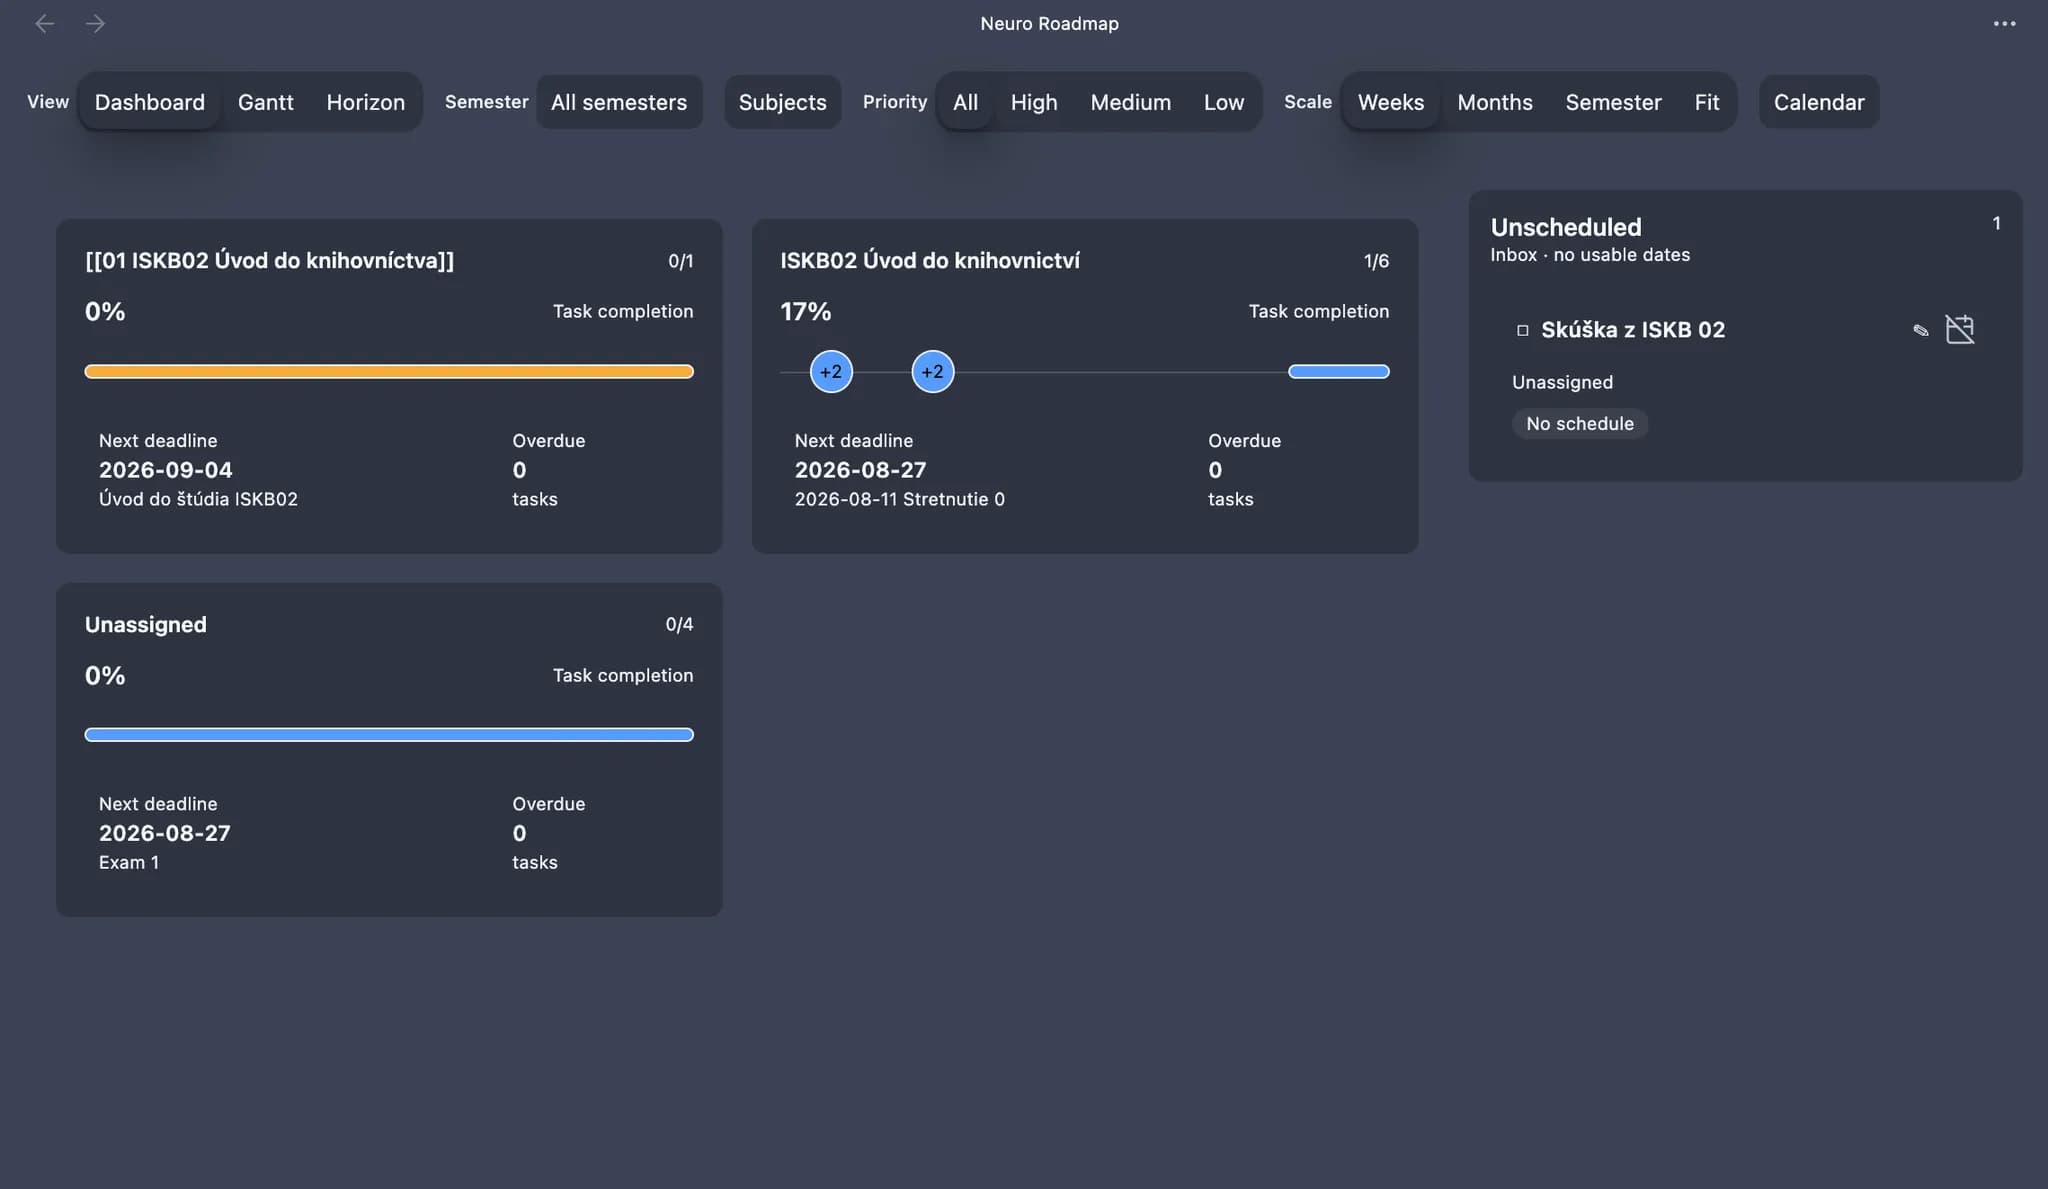The height and width of the screenshot is (1189, 2048).
Task: Filter by Low priority
Action: click(x=1224, y=102)
